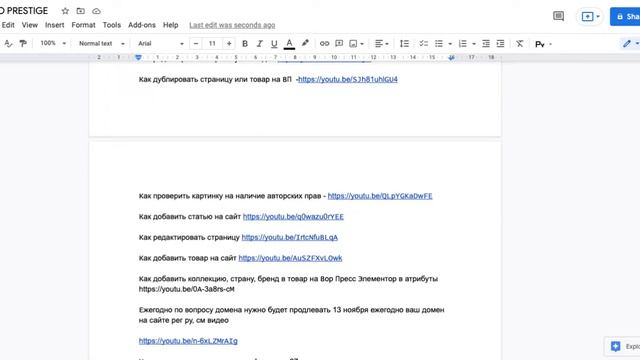640x360 pixels.
Task: Open the Format menu
Action: click(83, 25)
